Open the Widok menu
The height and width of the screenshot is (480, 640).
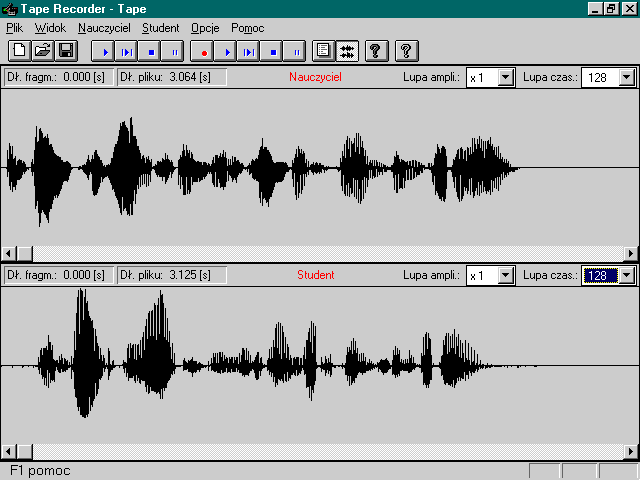pos(50,28)
